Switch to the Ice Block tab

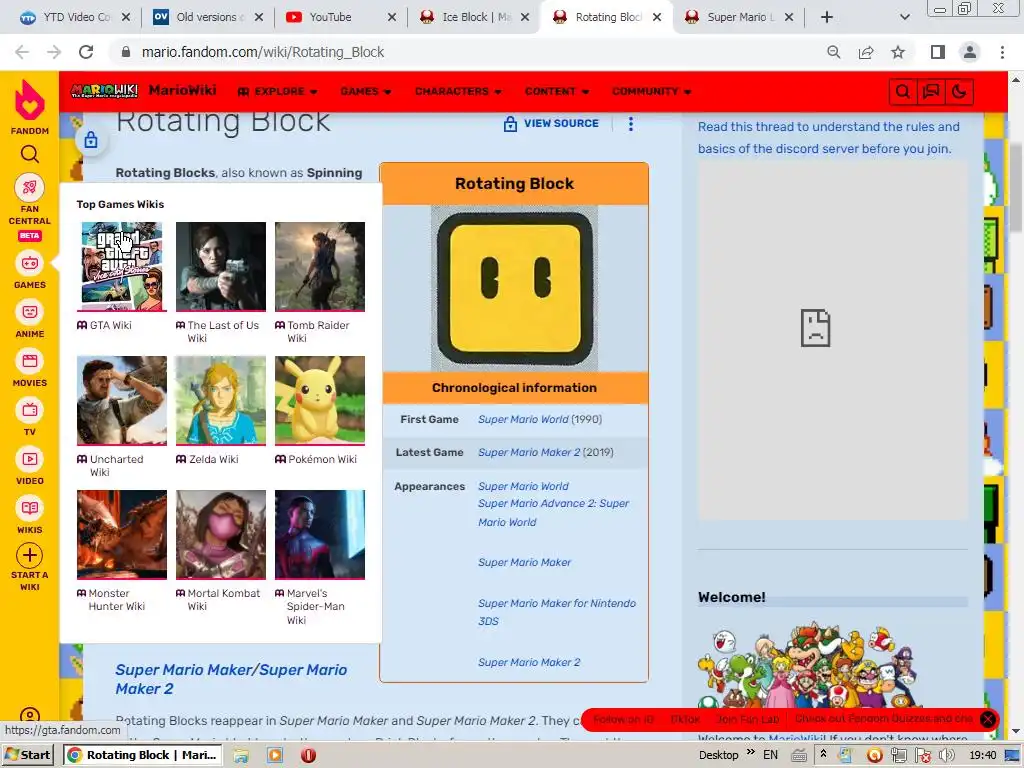click(x=474, y=17)
